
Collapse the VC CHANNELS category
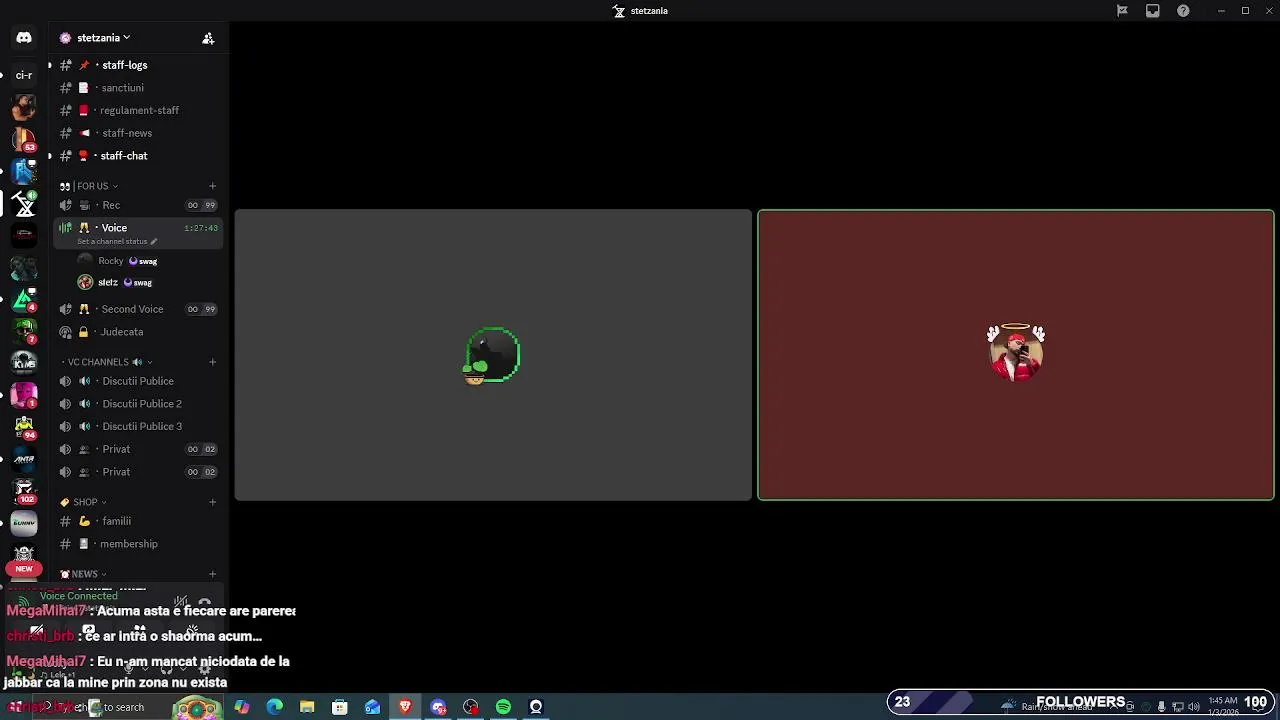coord(106,362)
